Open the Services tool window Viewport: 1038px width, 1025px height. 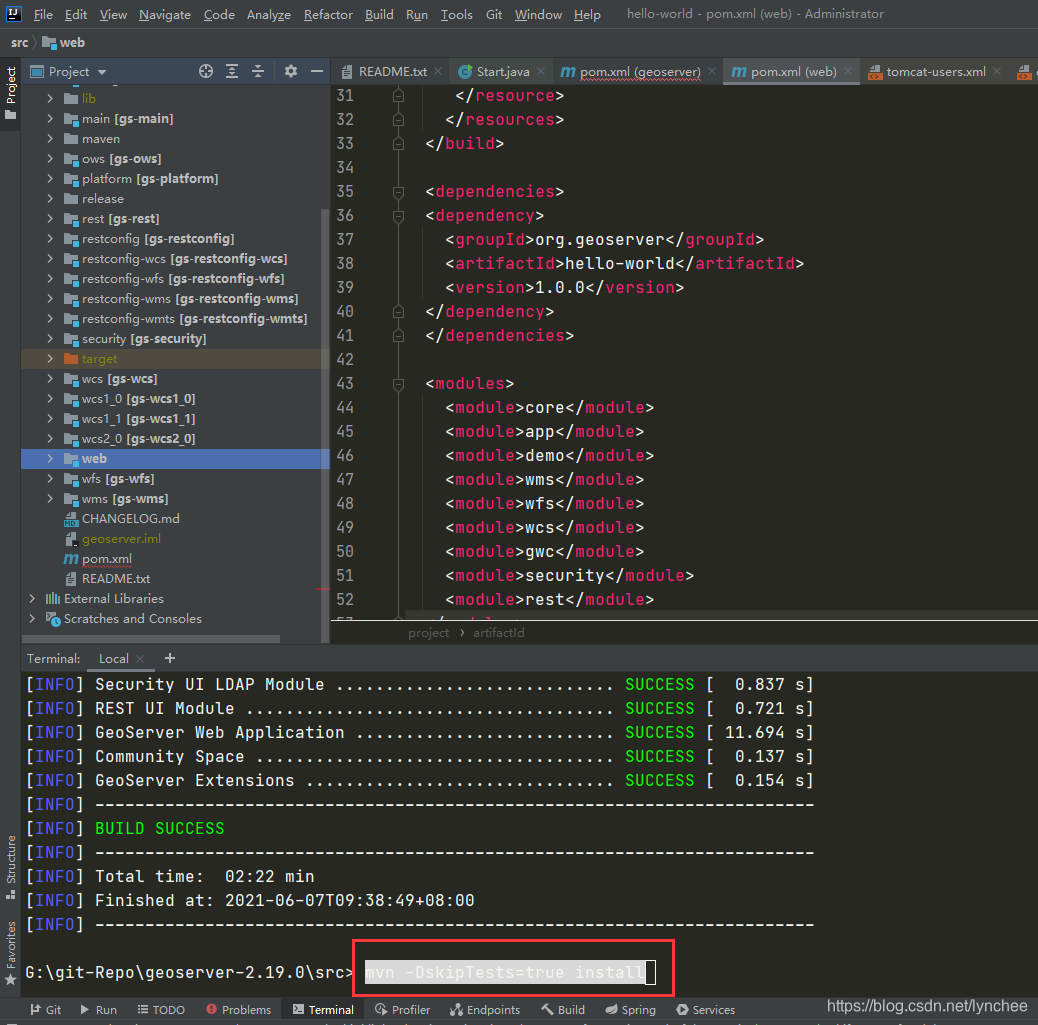(x=706, y=1010)
